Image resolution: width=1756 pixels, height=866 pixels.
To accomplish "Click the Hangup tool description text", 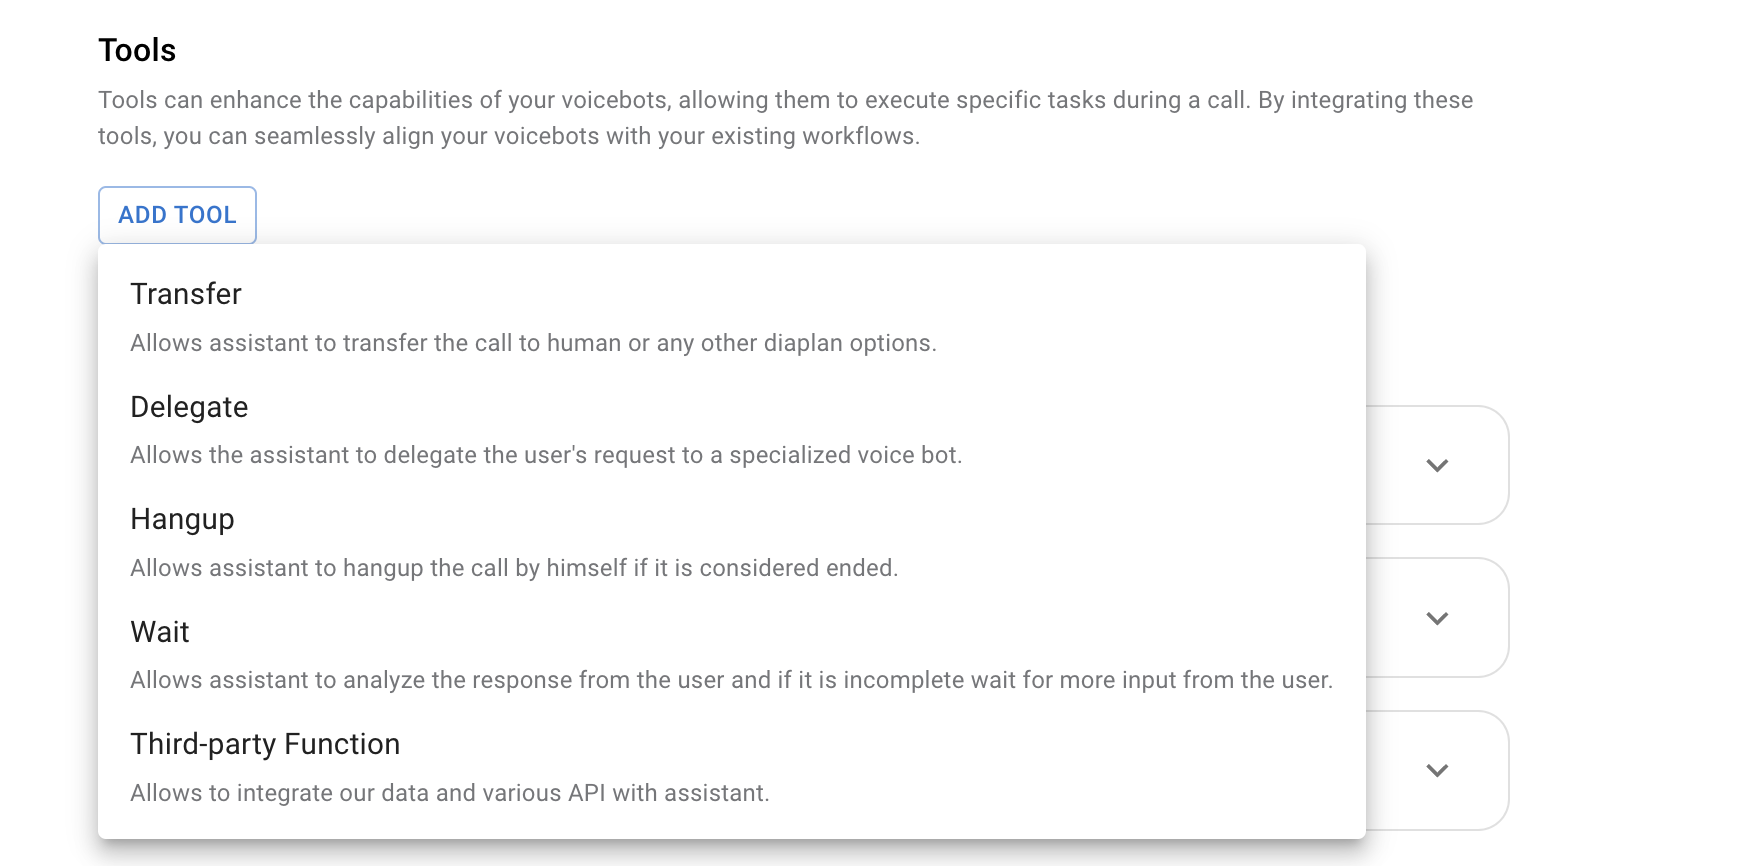I will [x=514, y=567].
